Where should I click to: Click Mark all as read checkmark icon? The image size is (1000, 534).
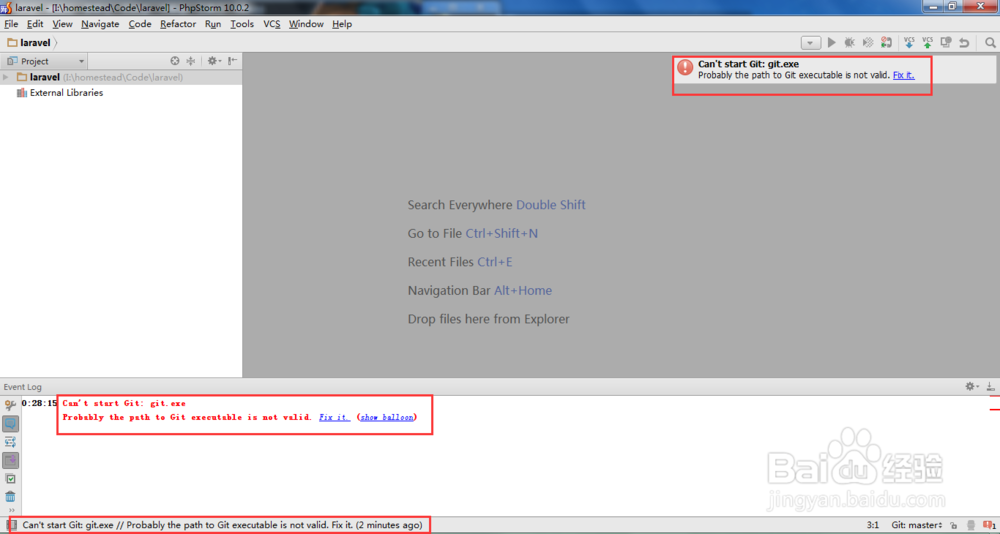[10, 478]
